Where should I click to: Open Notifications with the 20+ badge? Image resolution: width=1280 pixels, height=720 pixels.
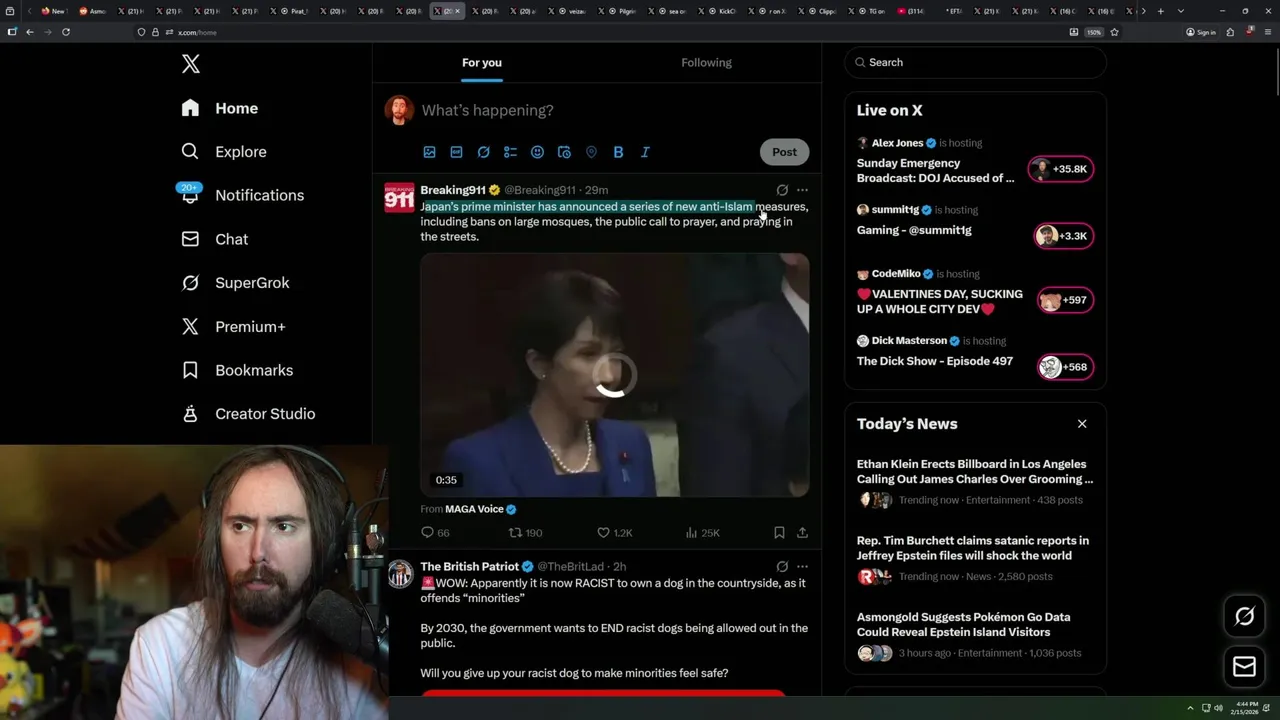click(242, 195)
